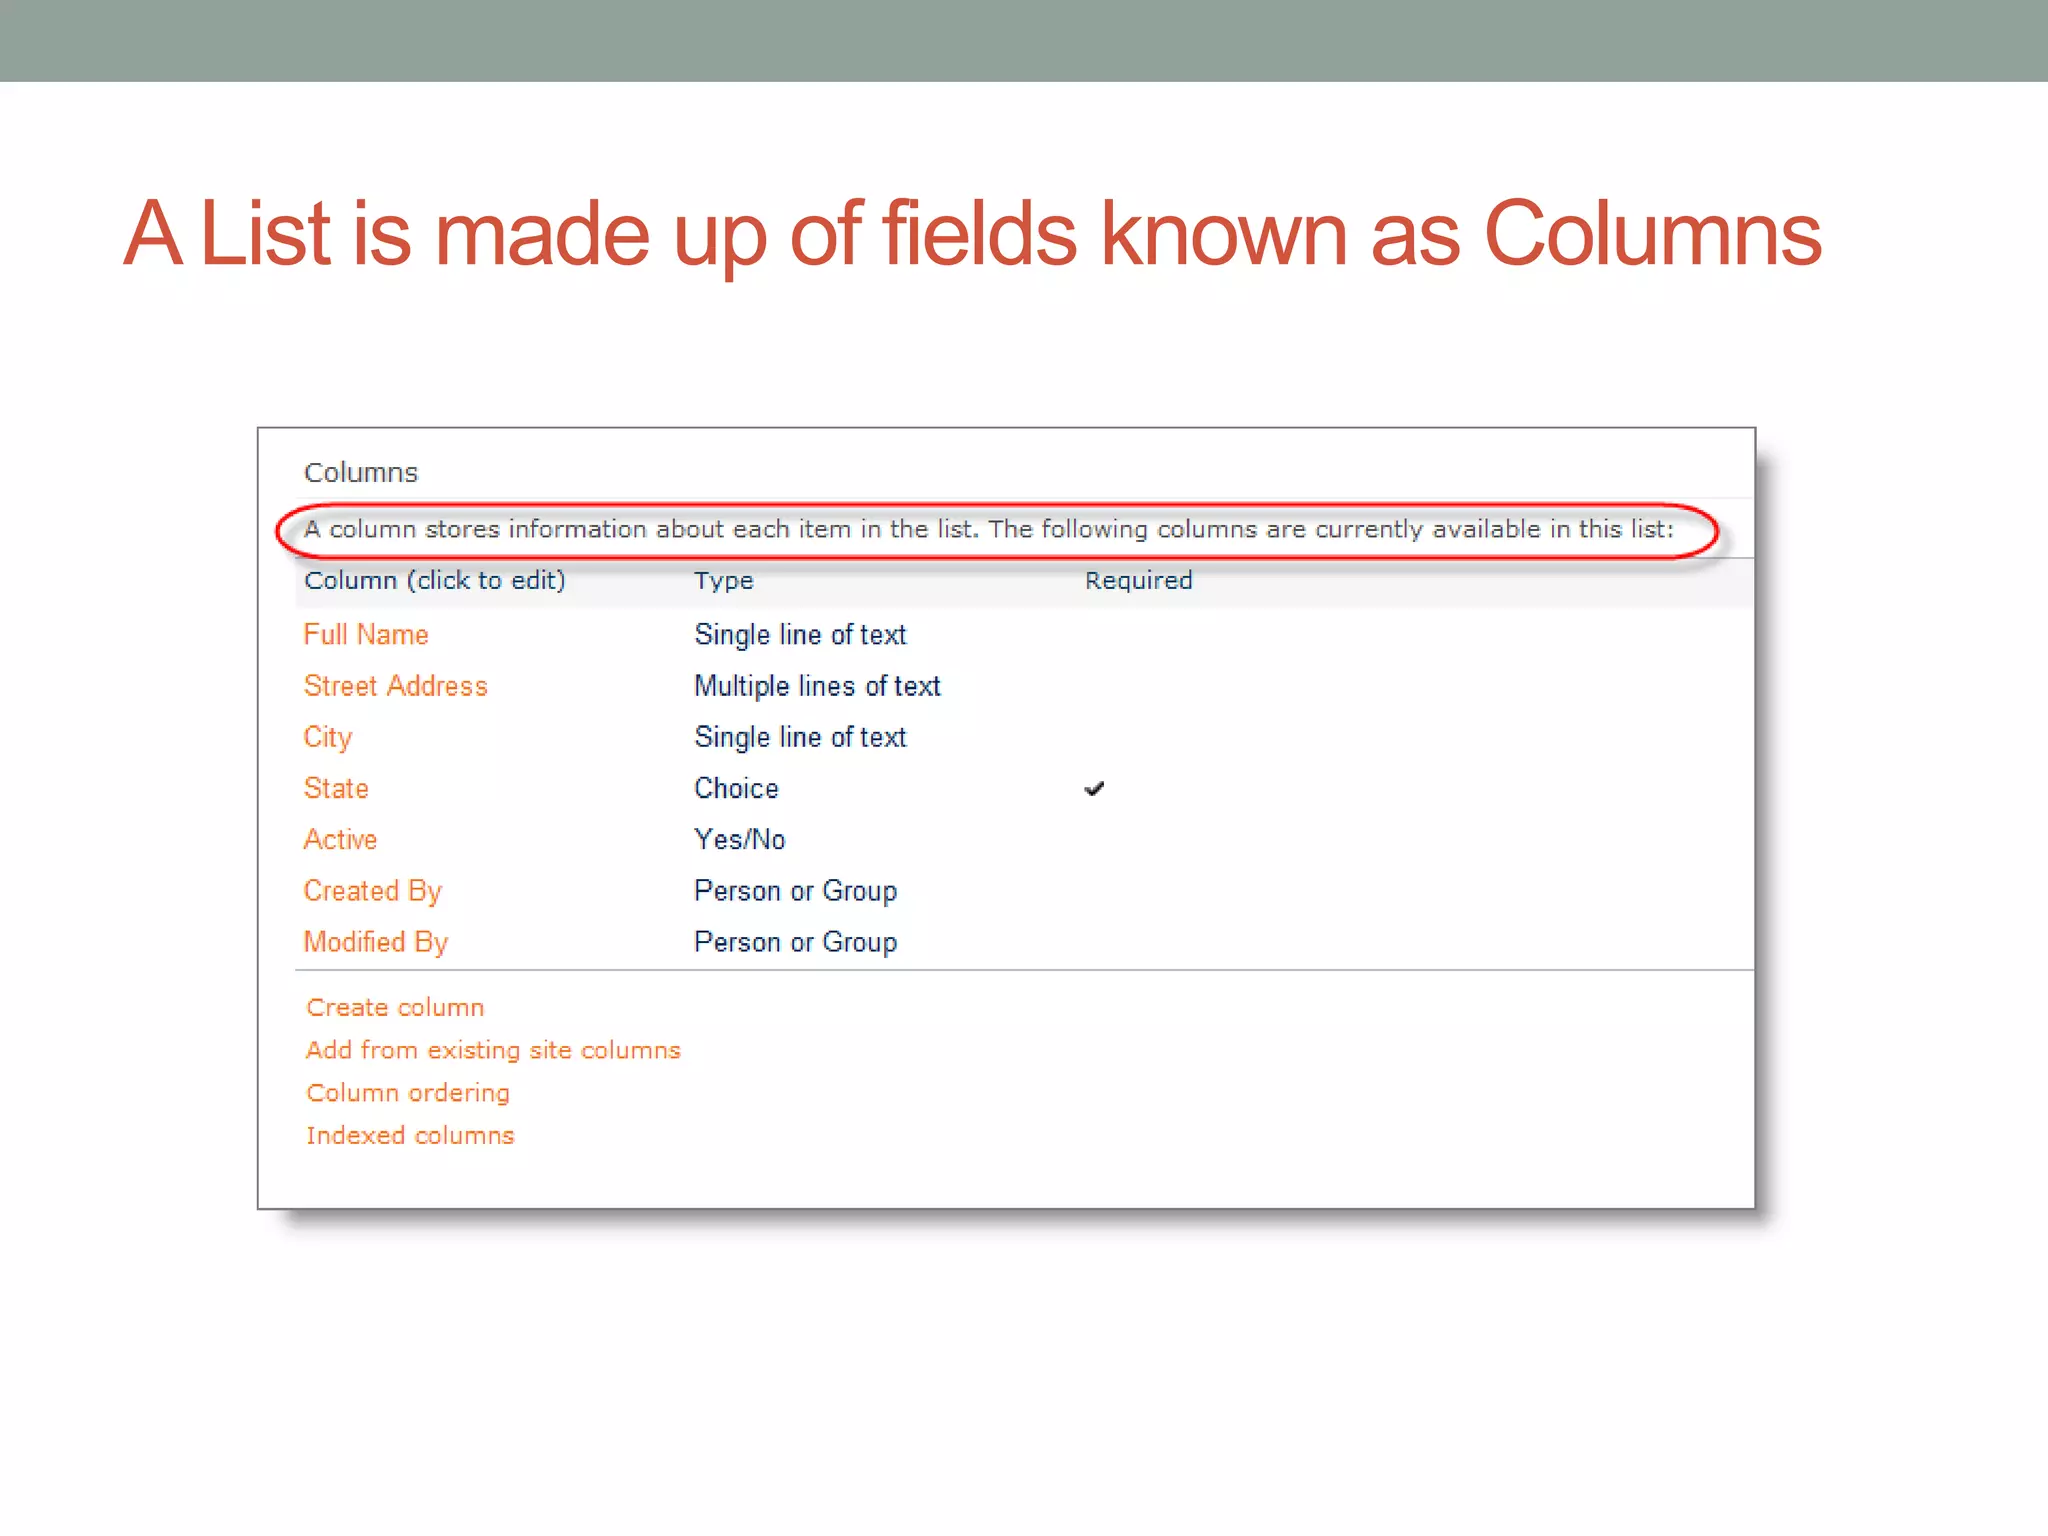Open the Column ordering link

(408, 1093)
